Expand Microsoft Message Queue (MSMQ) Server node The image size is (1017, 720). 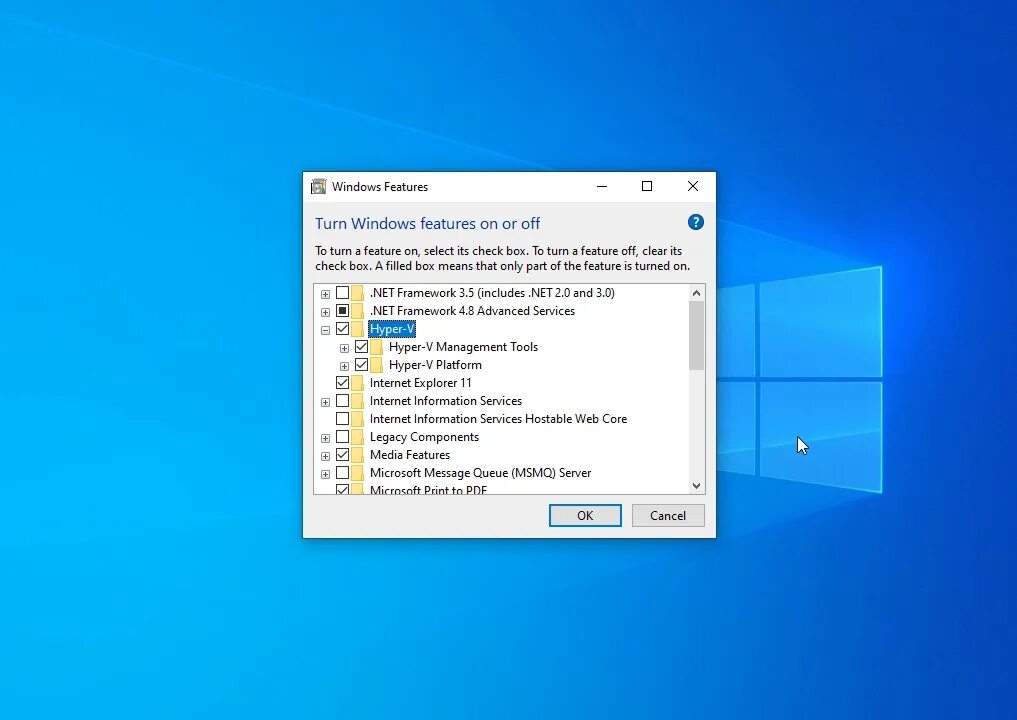click(x=326, y=474)
